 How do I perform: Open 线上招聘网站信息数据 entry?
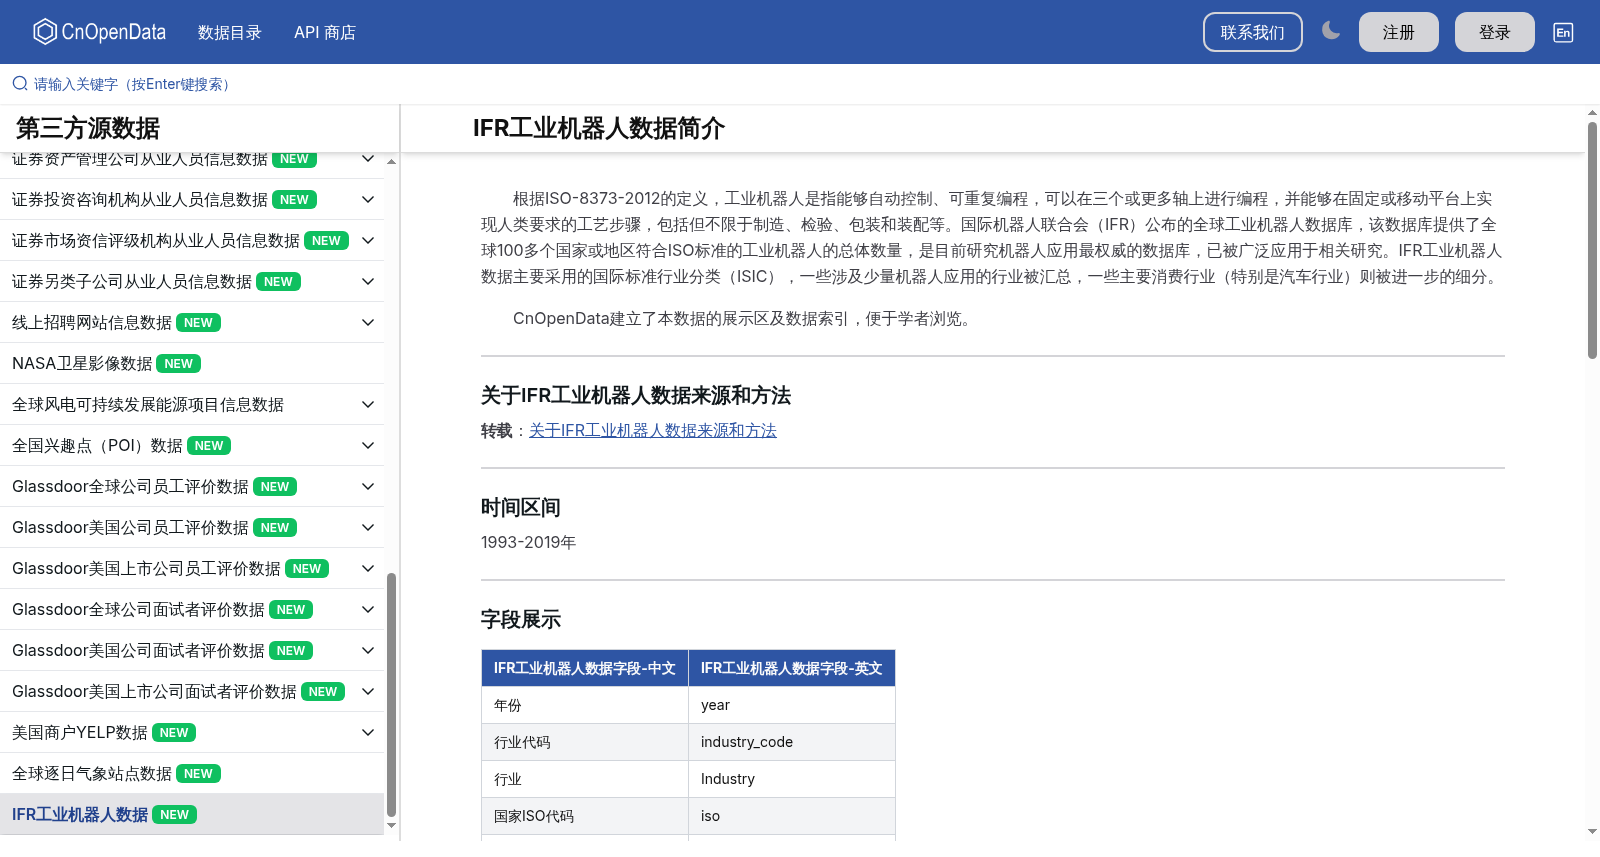click(x=92, y=322)
